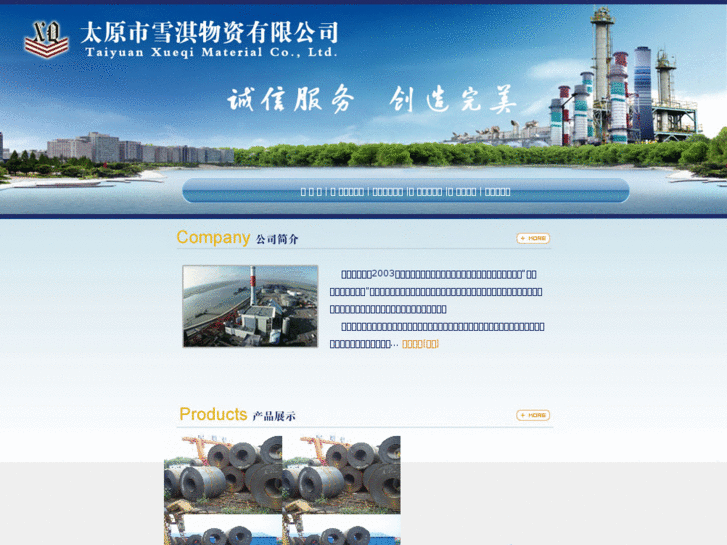This screenshot has height=545, width=727.
Task: Open the fourth navigation bar item
Action: point(426,192)
